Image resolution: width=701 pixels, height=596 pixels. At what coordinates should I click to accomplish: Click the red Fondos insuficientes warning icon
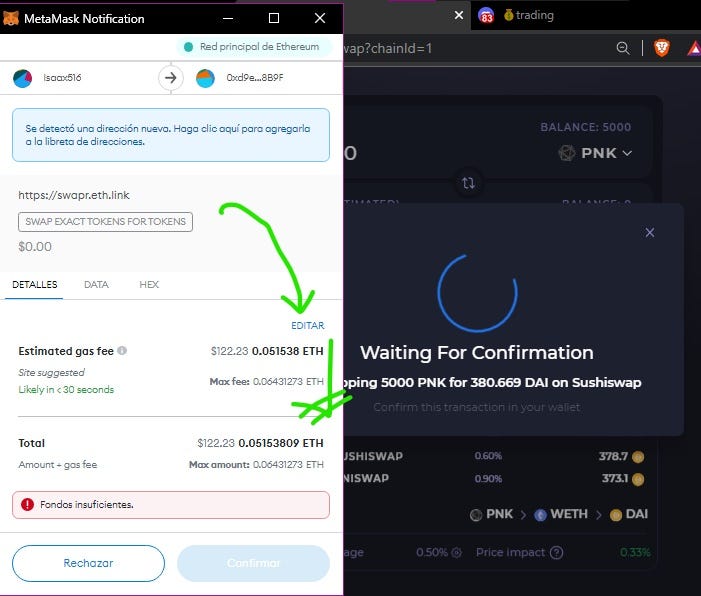point(27,504)
